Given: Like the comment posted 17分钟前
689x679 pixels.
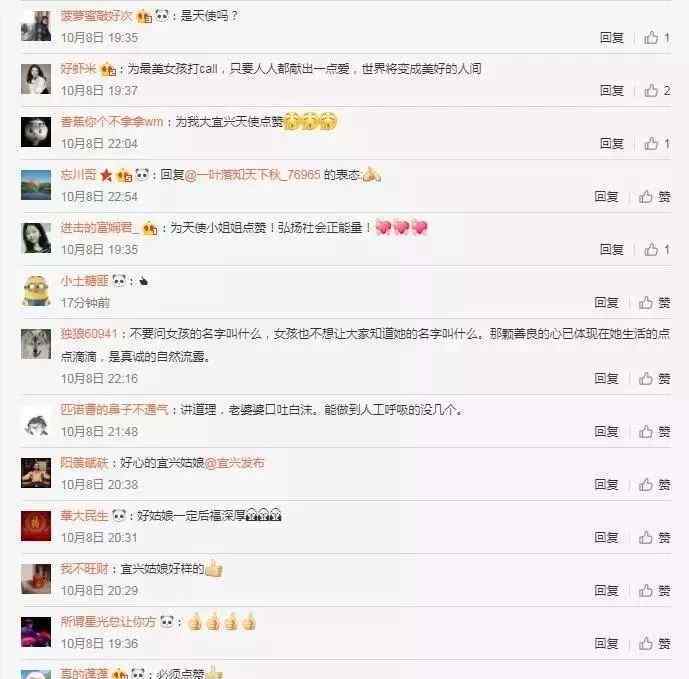Looking at the screenshot, I should point(654,302).
